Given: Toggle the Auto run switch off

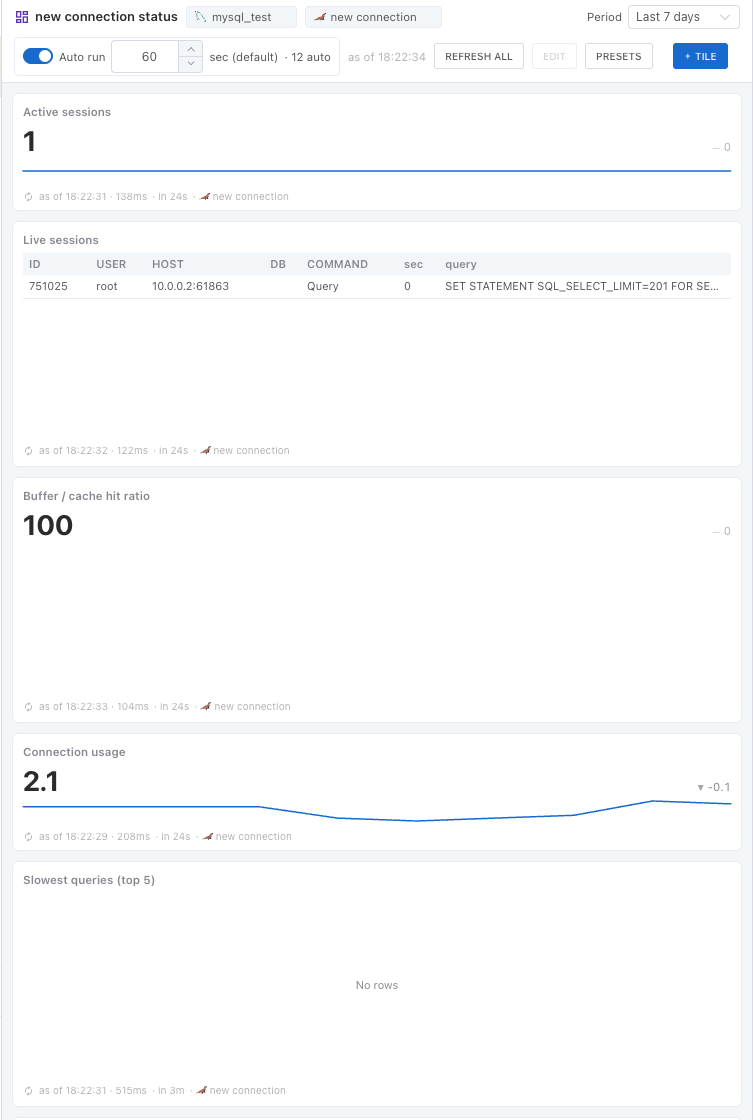Looking at the screenshot, I should tap(38, 56).
